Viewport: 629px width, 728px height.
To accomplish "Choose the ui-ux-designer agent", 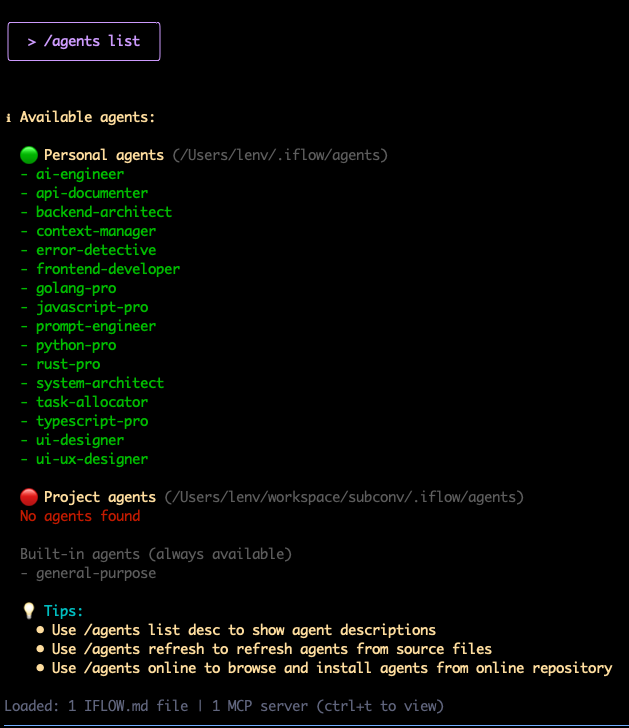I will [92, 459].
